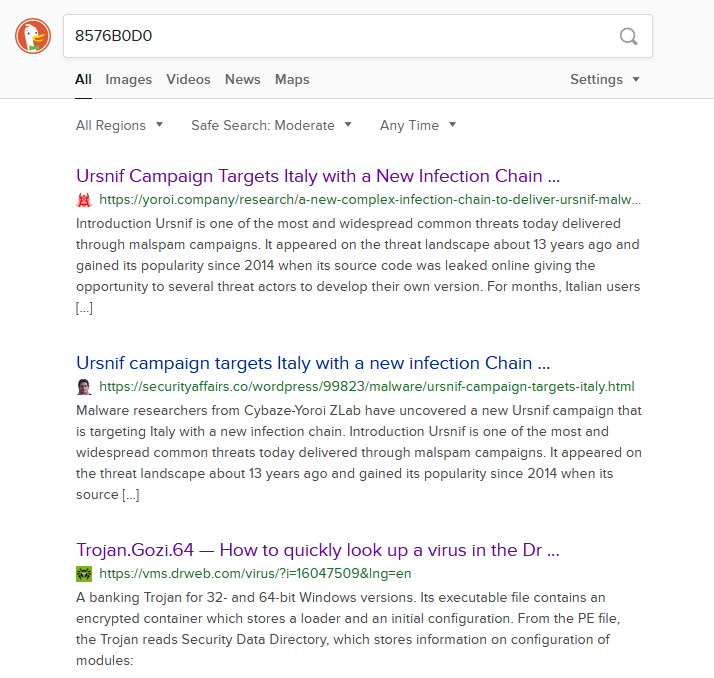Viewport: 714px width, 678px height.
Task: Open the Trojan.Gozi.64 result title
Action: click(x=318, y=550)
